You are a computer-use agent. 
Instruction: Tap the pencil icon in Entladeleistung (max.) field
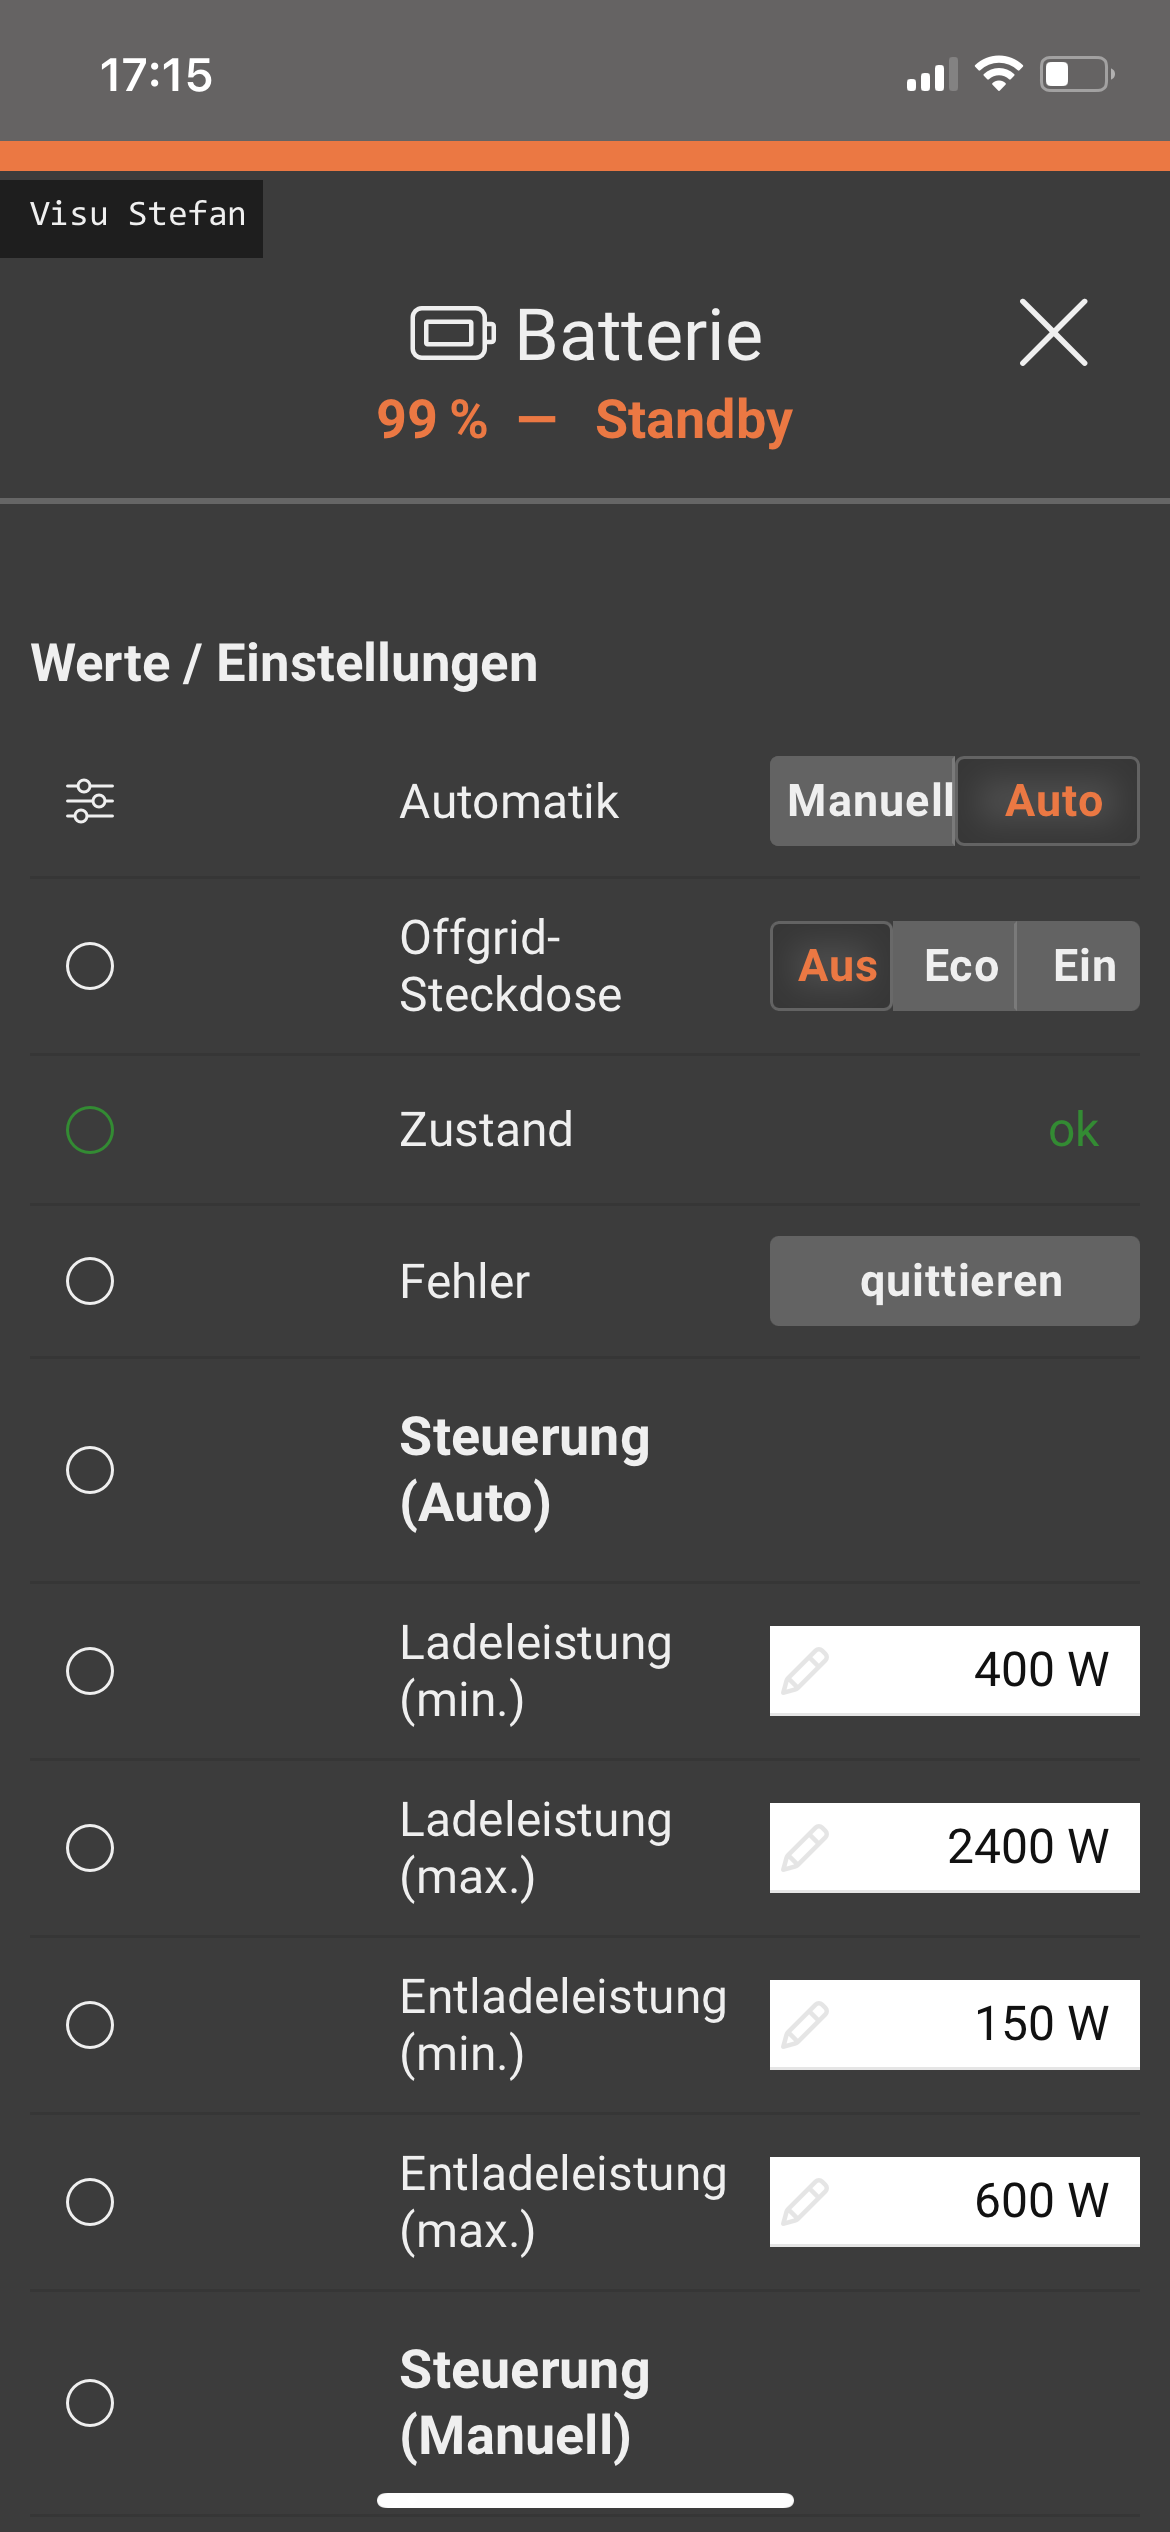coord(805,2202)
